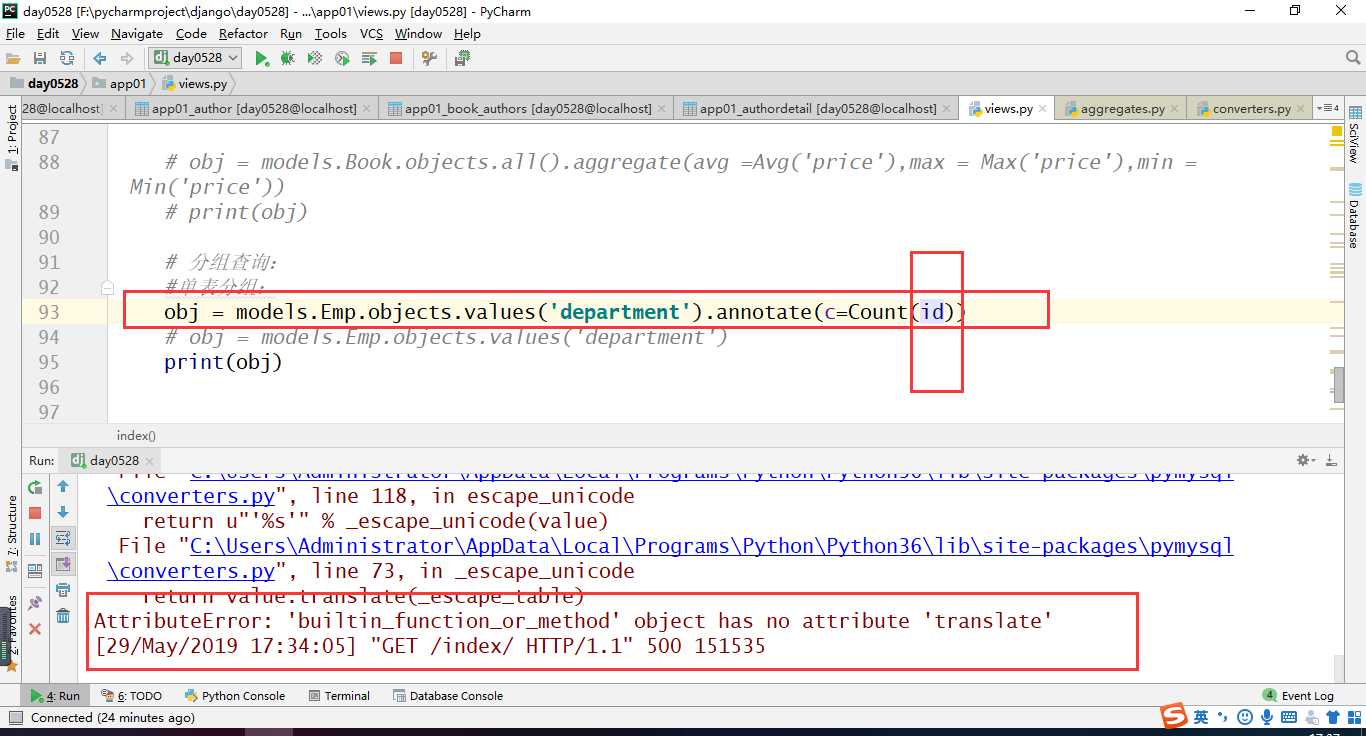Start Debug using the bug icon
The height and width of the screenshot is (736, 1366).
288,58
